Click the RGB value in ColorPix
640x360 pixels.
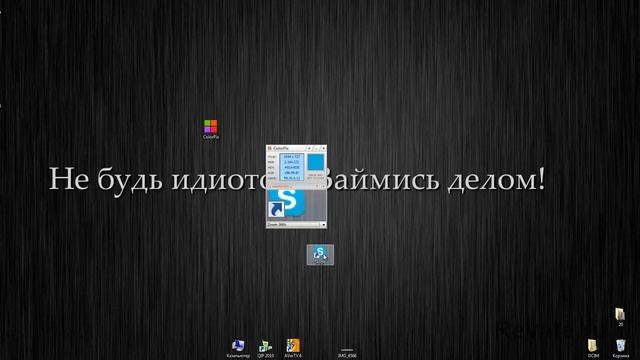pyautogui.click(x=292, y=162)
